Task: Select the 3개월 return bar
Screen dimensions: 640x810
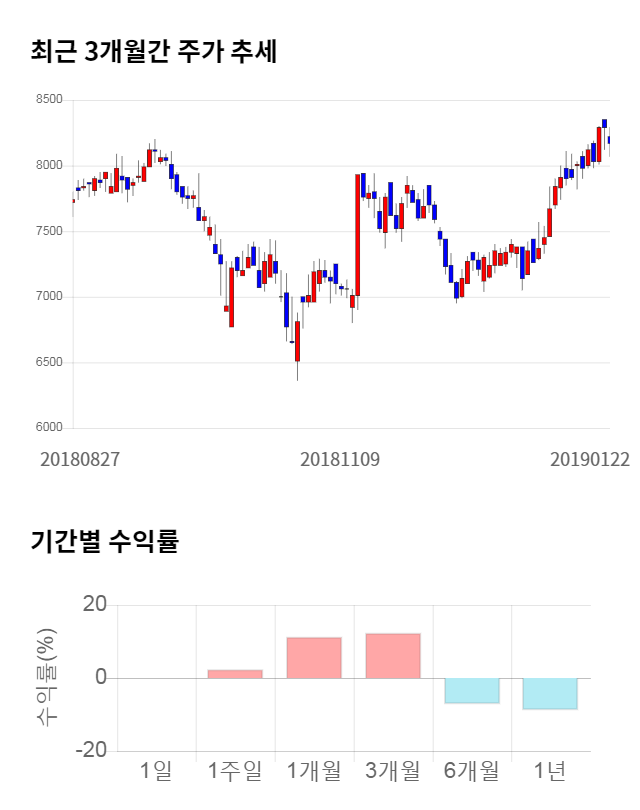Action: (393, 656)
